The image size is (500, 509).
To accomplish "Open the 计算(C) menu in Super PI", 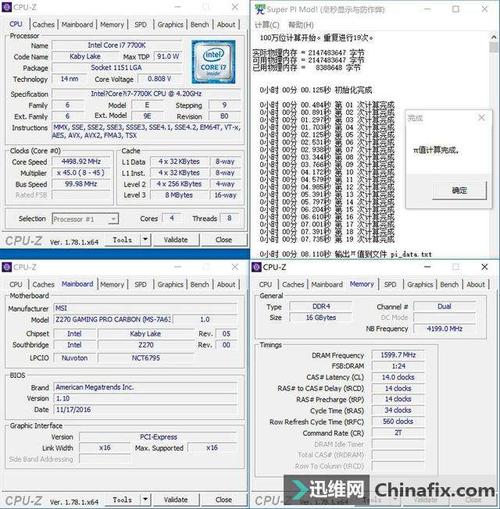I will tap(267, 25).
